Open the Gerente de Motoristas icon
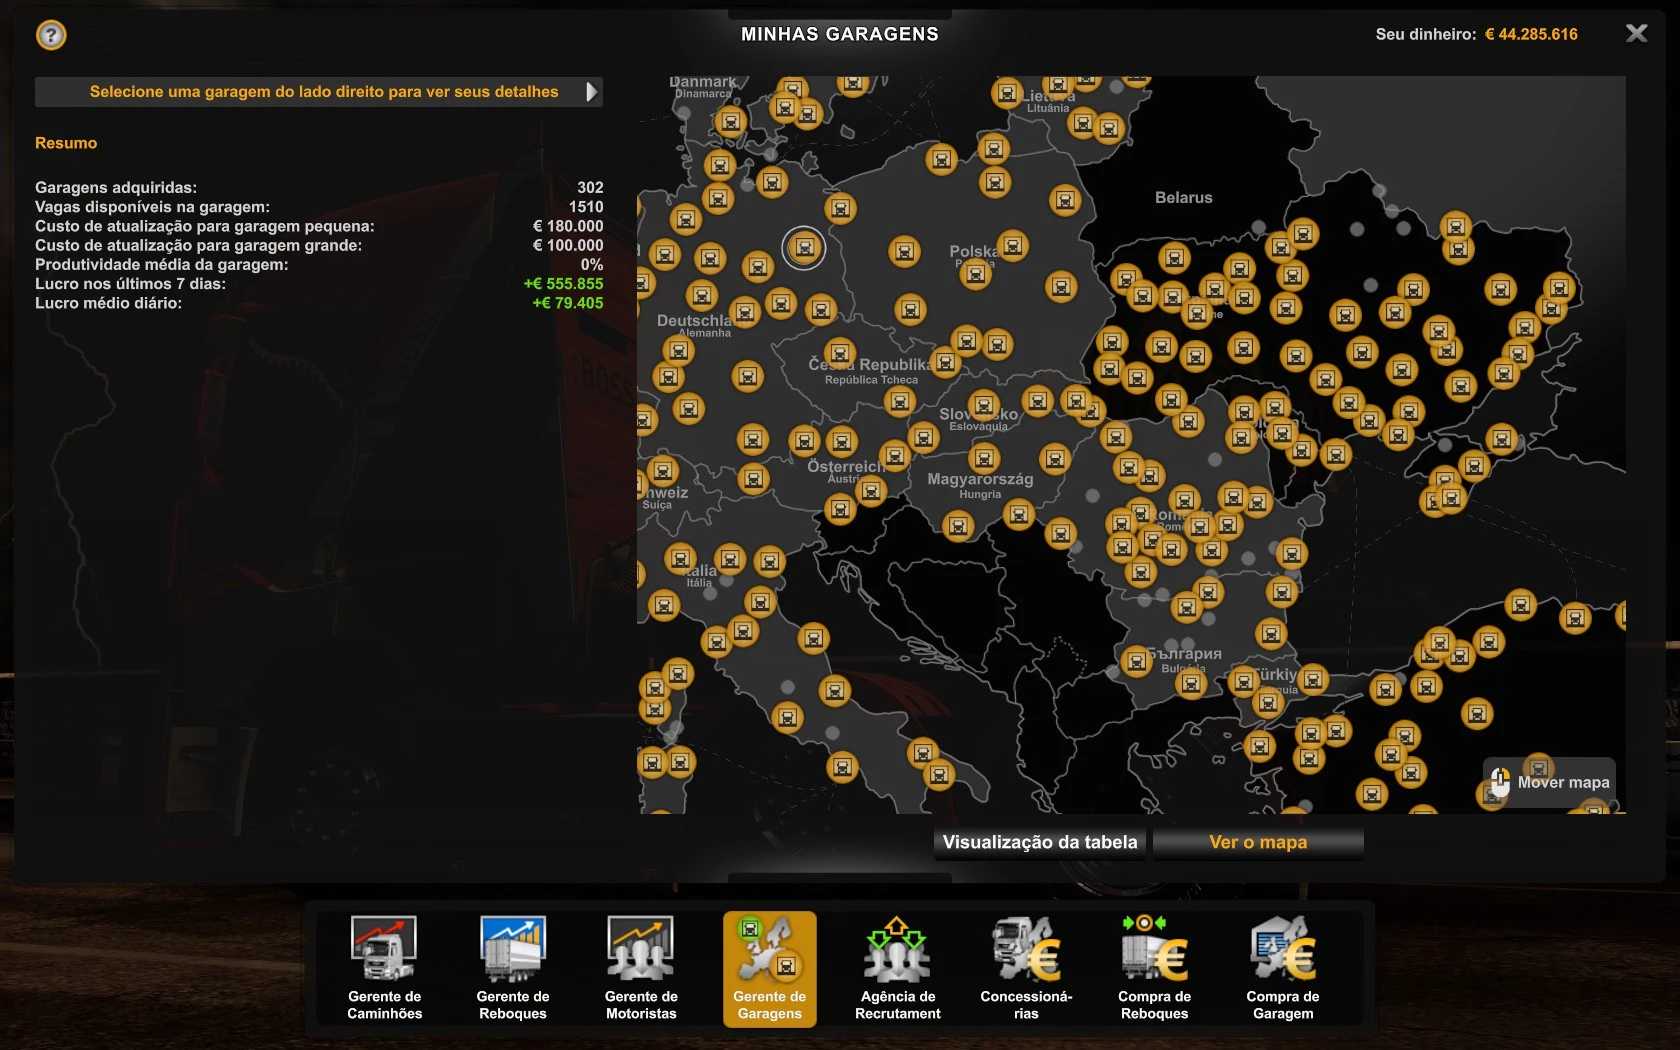Viewport: 1680px width, 1050px height. click(641, 968)
